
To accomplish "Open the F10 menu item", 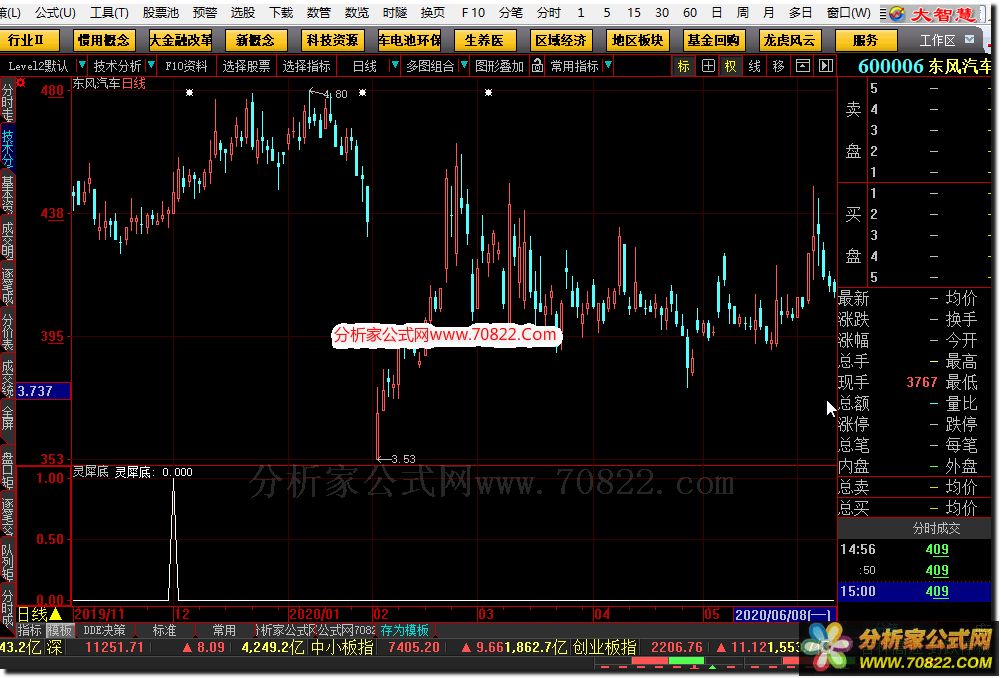I will (x=473, y=12).
